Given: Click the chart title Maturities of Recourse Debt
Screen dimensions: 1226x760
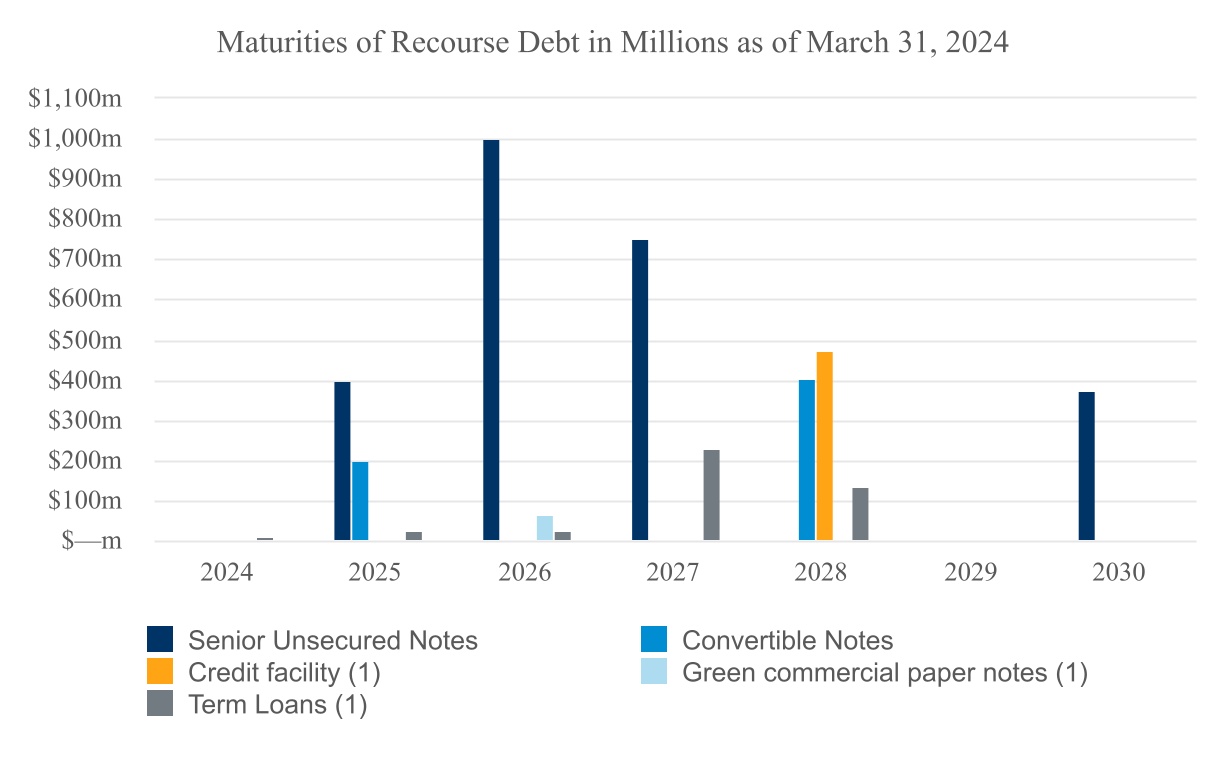Looking at the screenshot, I should click(612, 43).
